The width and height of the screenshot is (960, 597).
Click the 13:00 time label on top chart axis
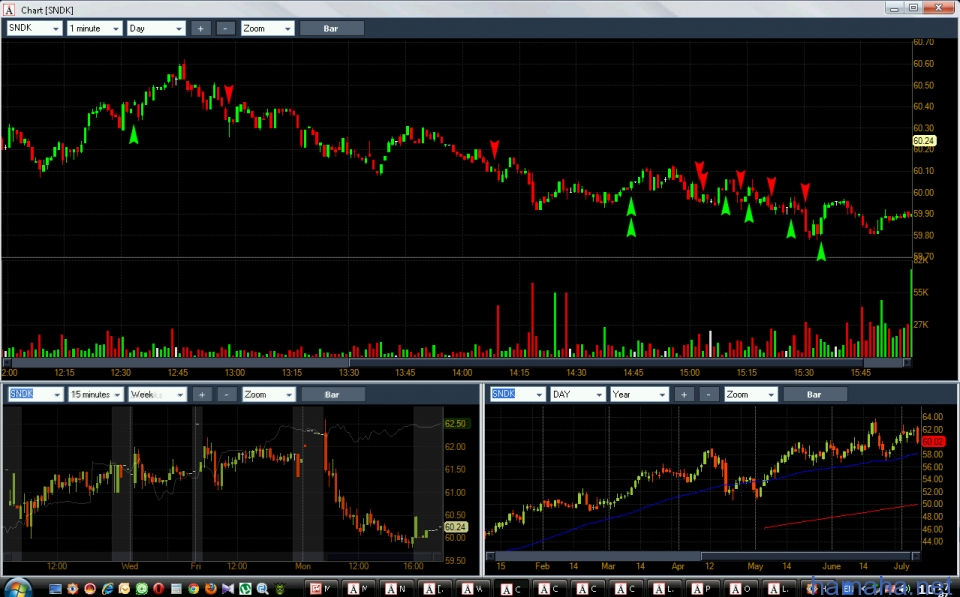[234, 372]
